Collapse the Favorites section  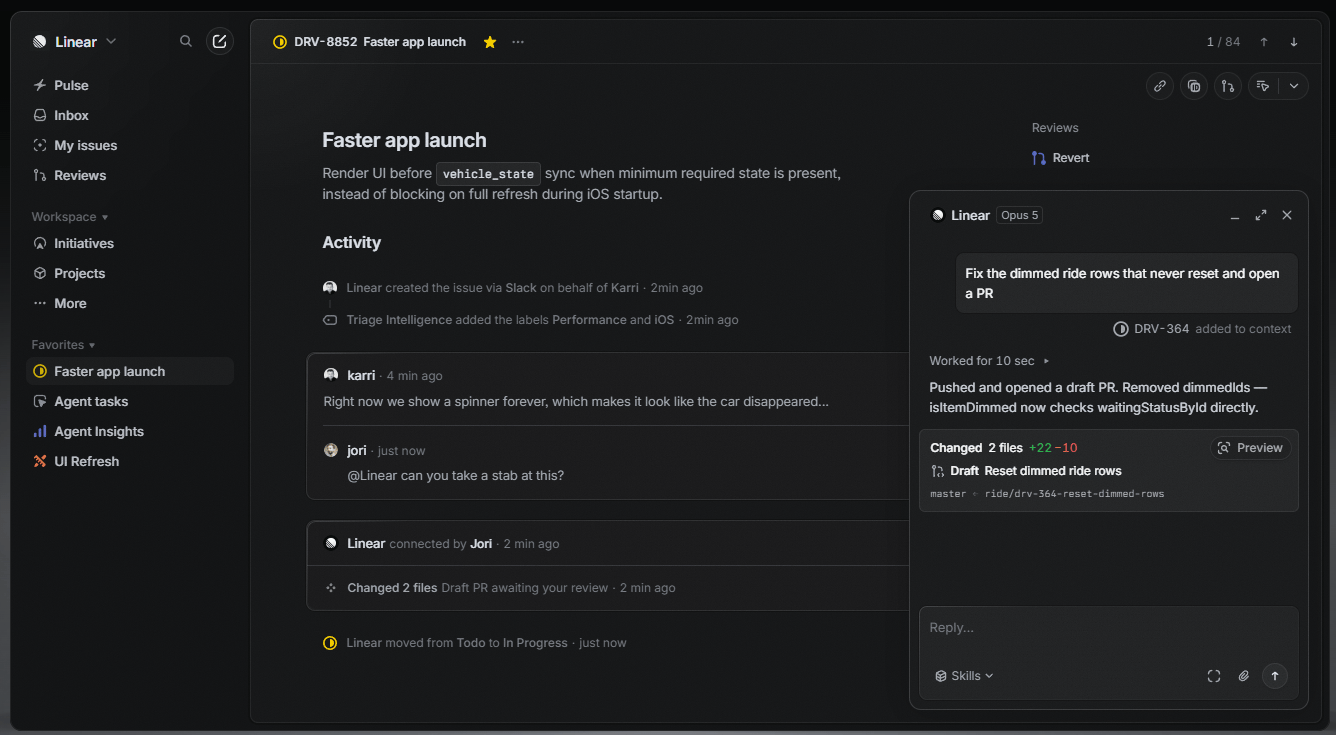coord(63,345)
